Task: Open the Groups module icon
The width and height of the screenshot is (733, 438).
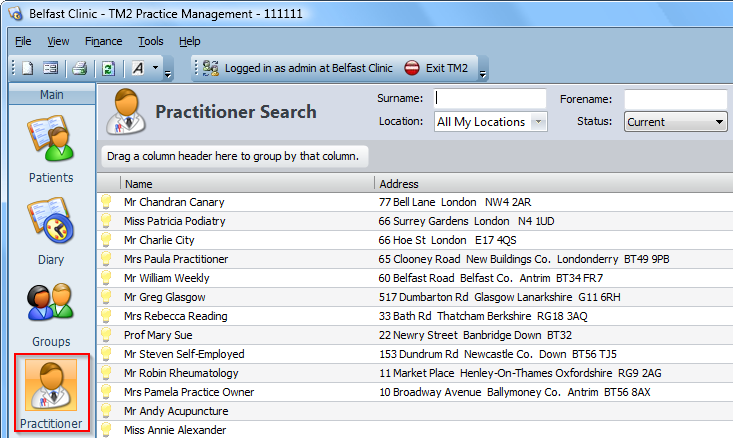Action: (51, 302)
